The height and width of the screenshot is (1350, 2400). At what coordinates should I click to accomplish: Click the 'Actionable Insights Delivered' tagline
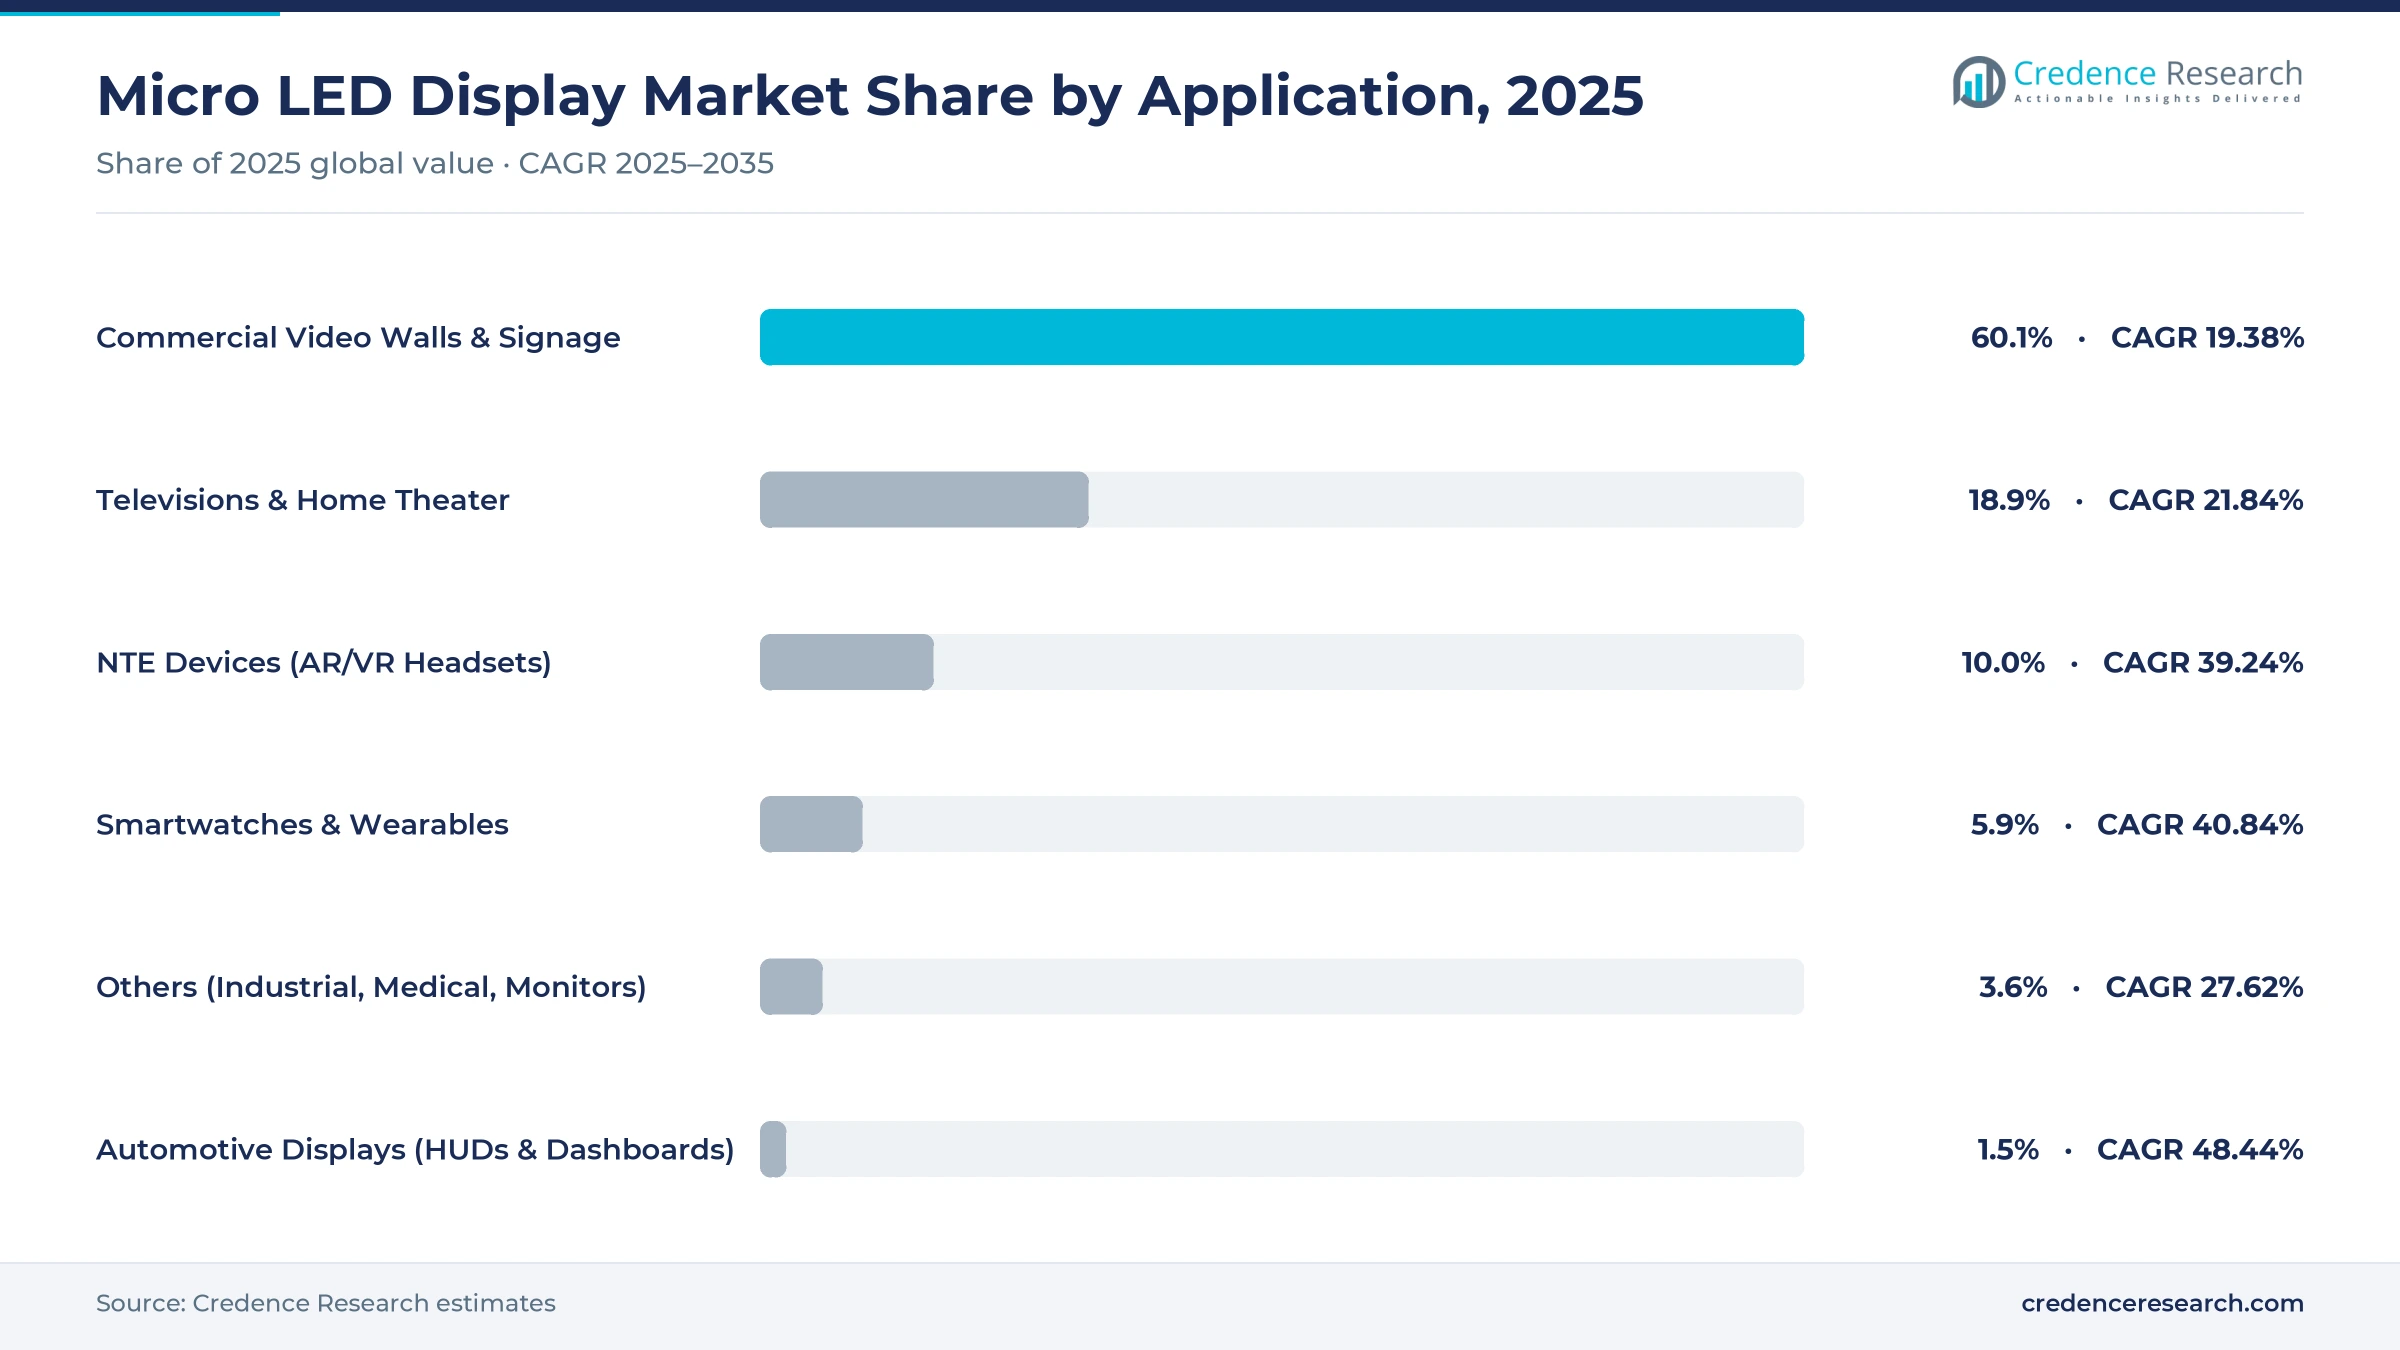tap(2157, 99)
